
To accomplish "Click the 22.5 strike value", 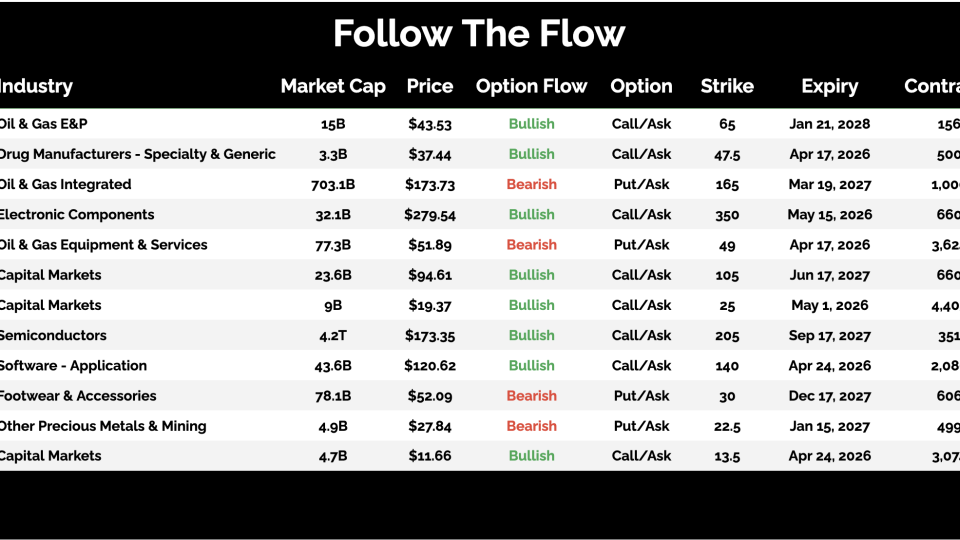I will (x=727, y=426).
